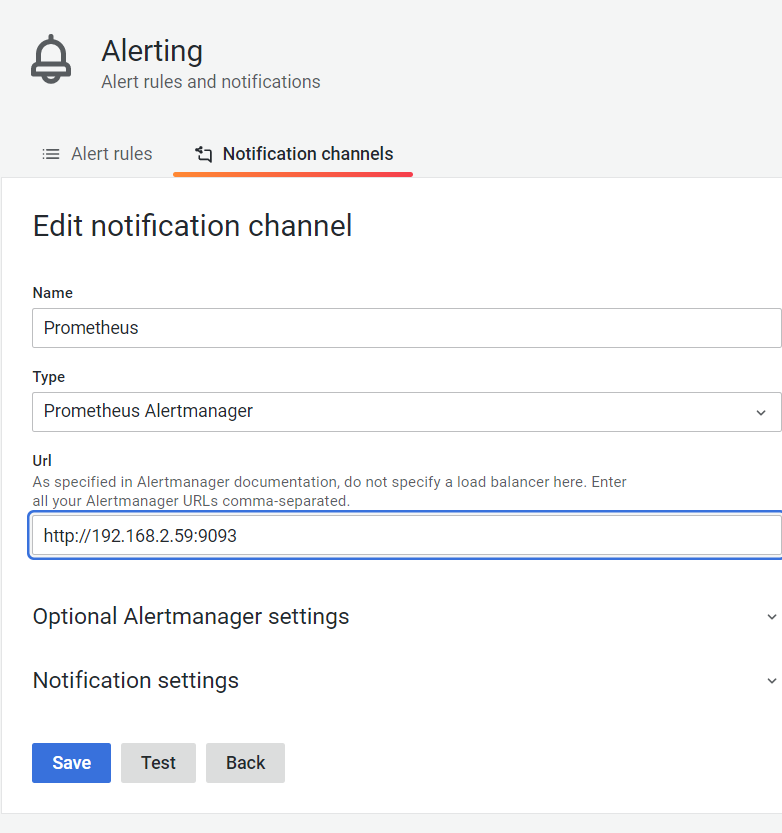Edit the Name field containing Prometheus
The image size is (782, 833).
click(x=406, y=328)
